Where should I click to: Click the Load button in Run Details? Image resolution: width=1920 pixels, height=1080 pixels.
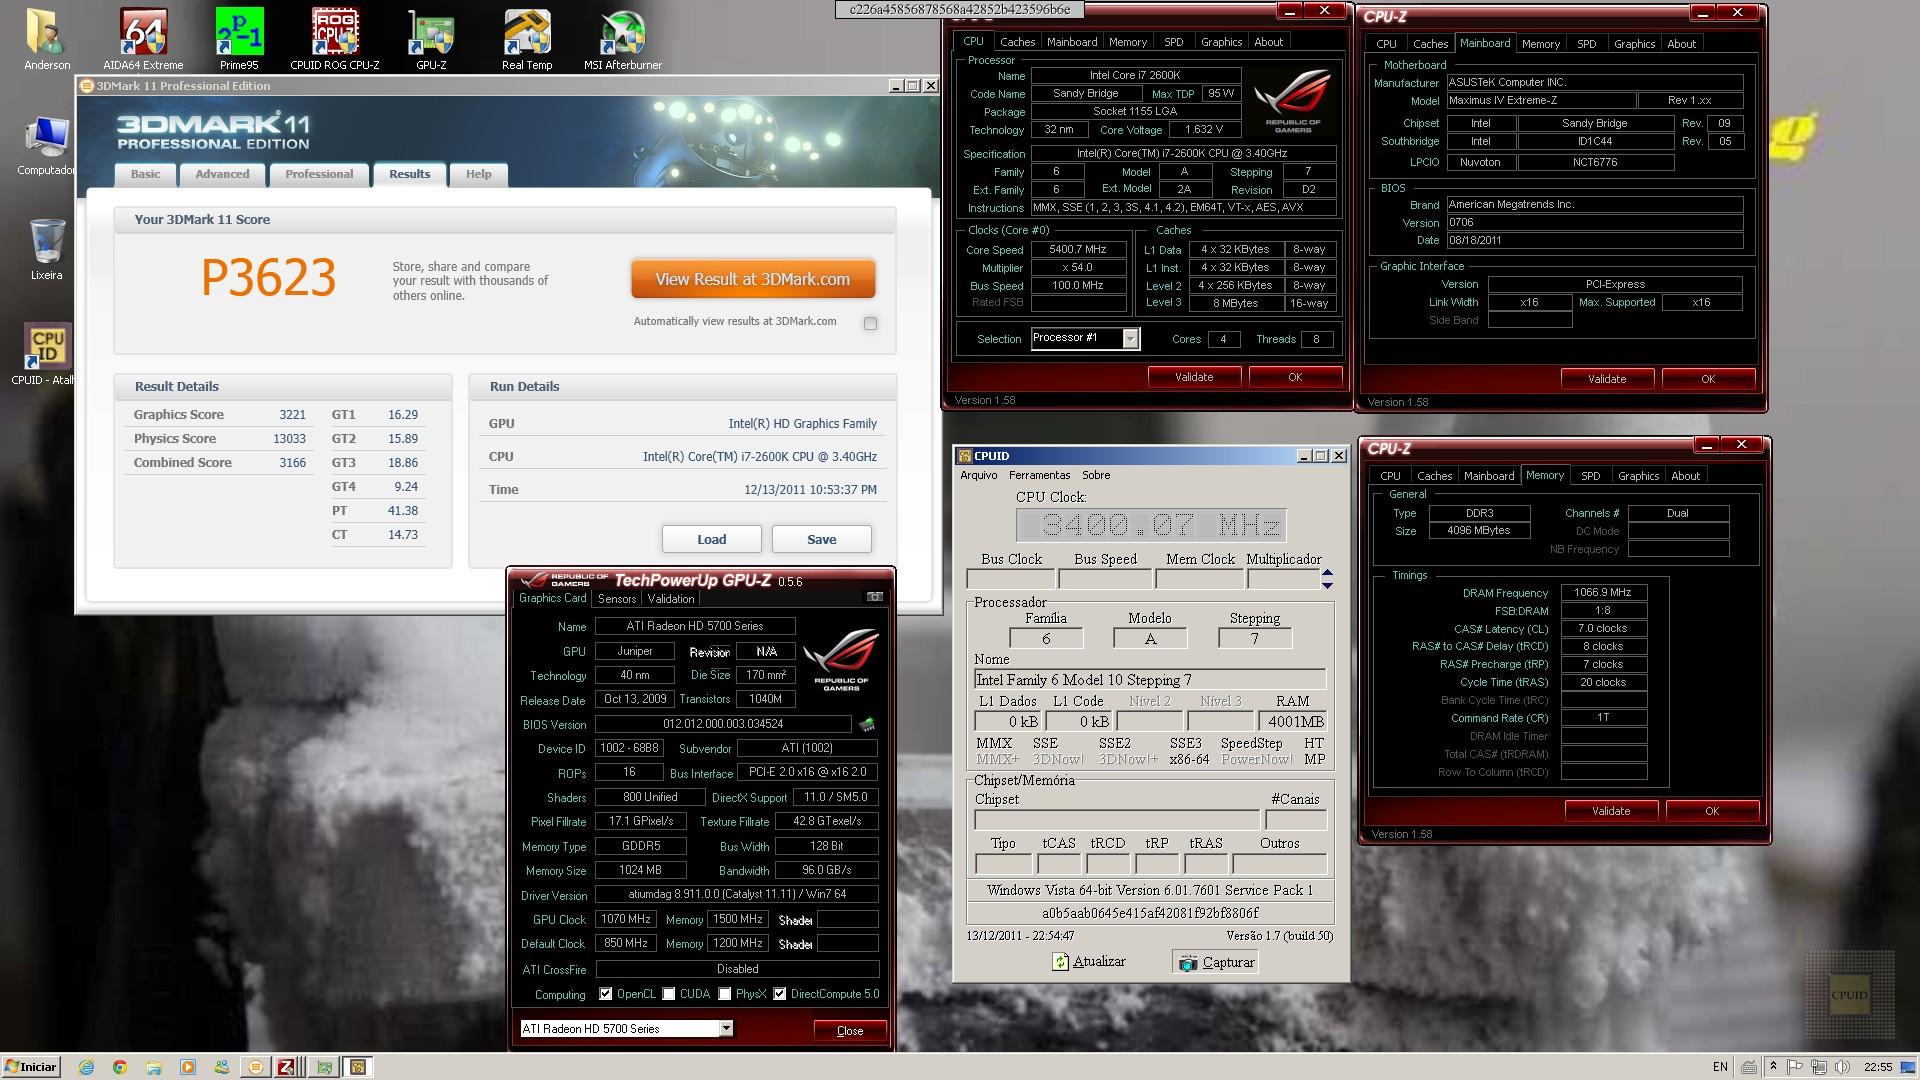pyautogui.click(x=711, y=539)
